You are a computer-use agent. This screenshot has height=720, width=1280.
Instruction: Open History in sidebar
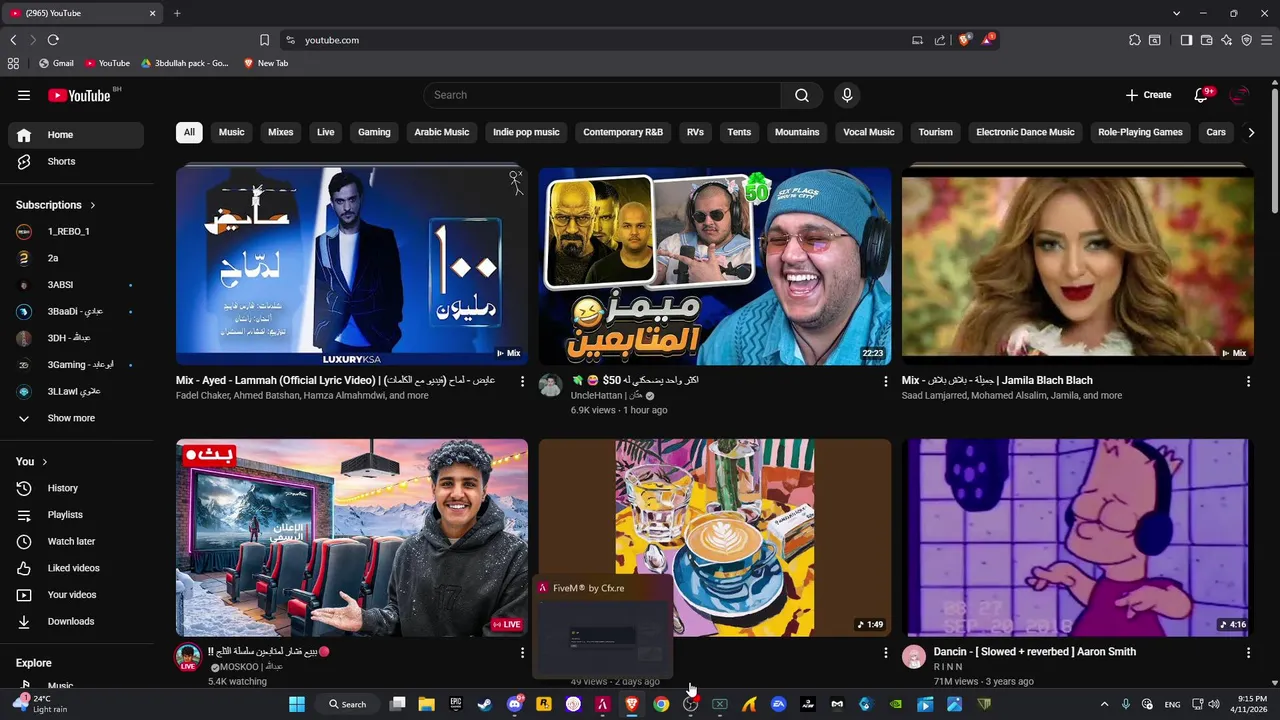tap(76, 488)
